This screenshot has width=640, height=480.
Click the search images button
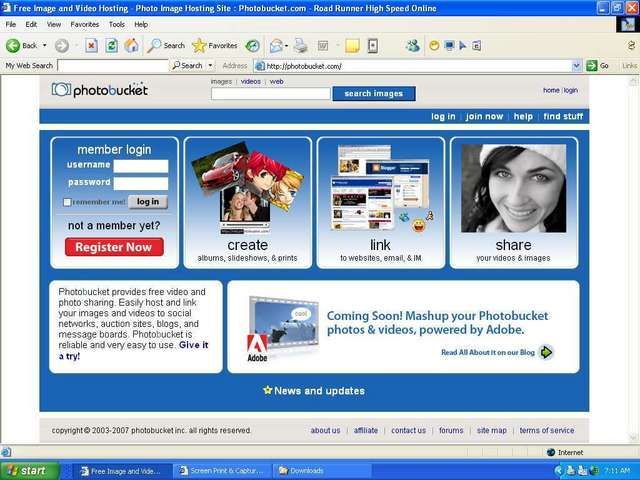coord(374,93)
